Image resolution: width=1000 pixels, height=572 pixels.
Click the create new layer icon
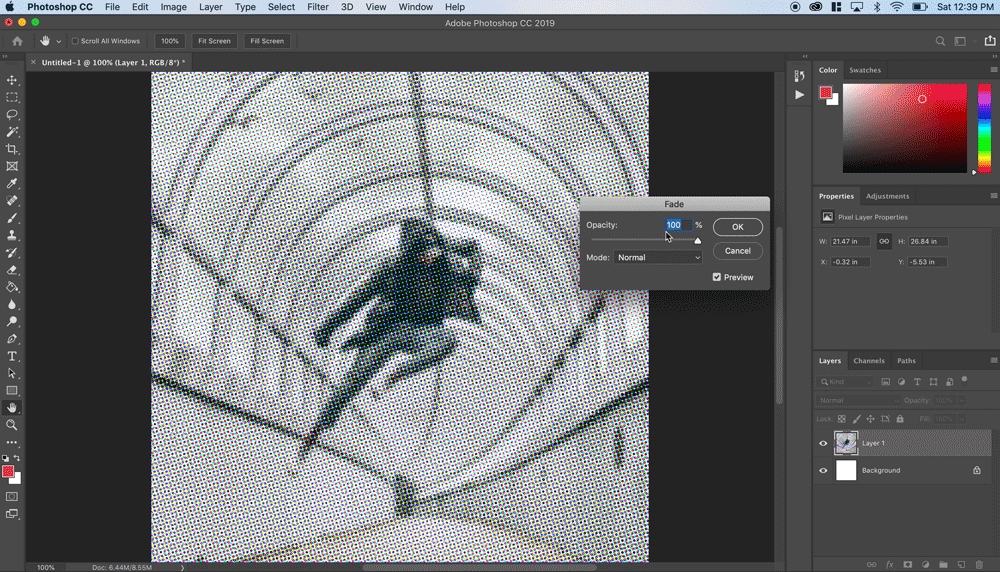[x=961, y=564]
